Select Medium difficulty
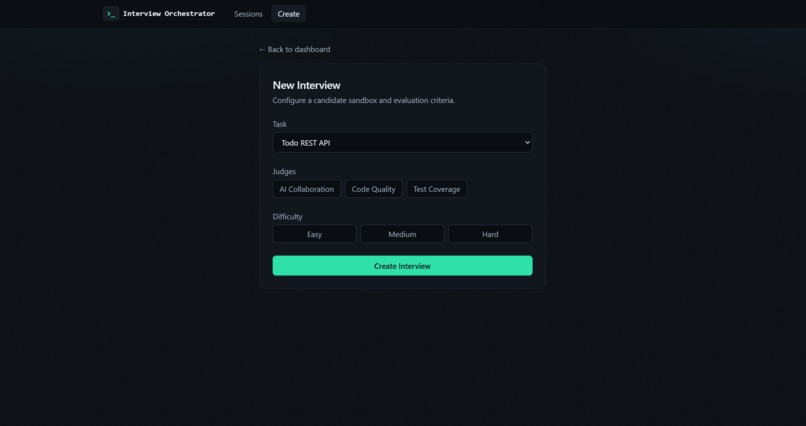806x426 pixels. (x=402, y=234)
